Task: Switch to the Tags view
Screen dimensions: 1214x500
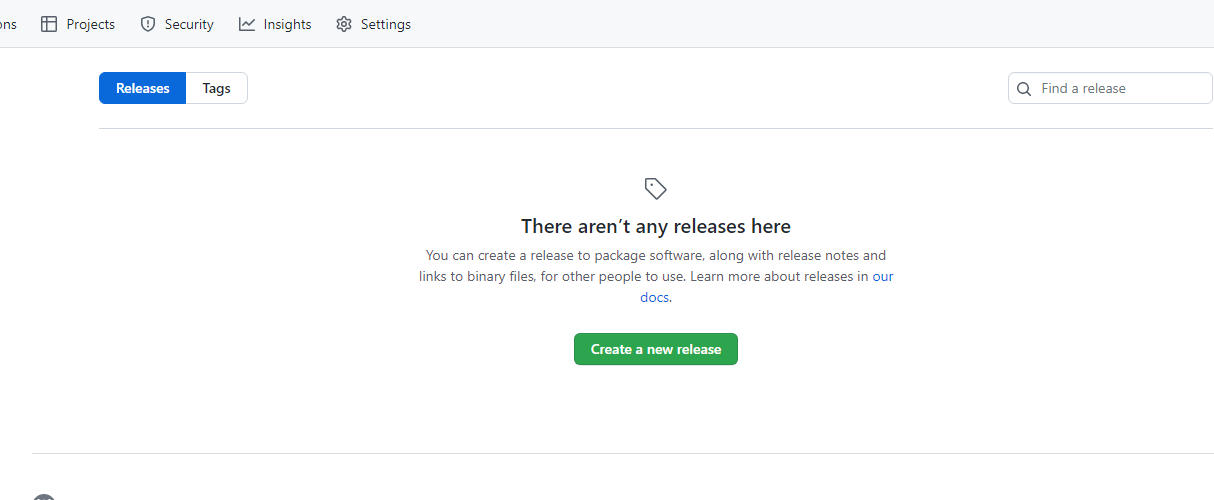Action: (216, 88)
